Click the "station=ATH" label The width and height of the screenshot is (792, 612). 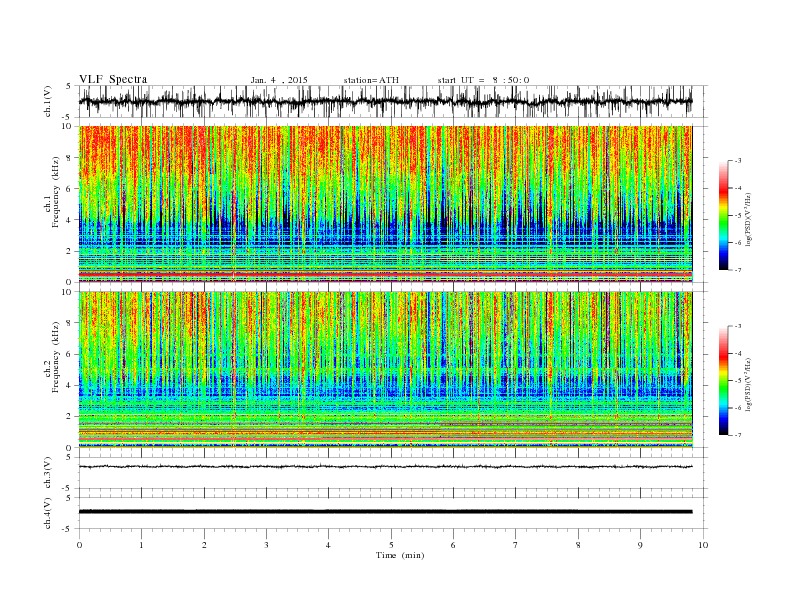pyautogui.click(x=371, y=80)
